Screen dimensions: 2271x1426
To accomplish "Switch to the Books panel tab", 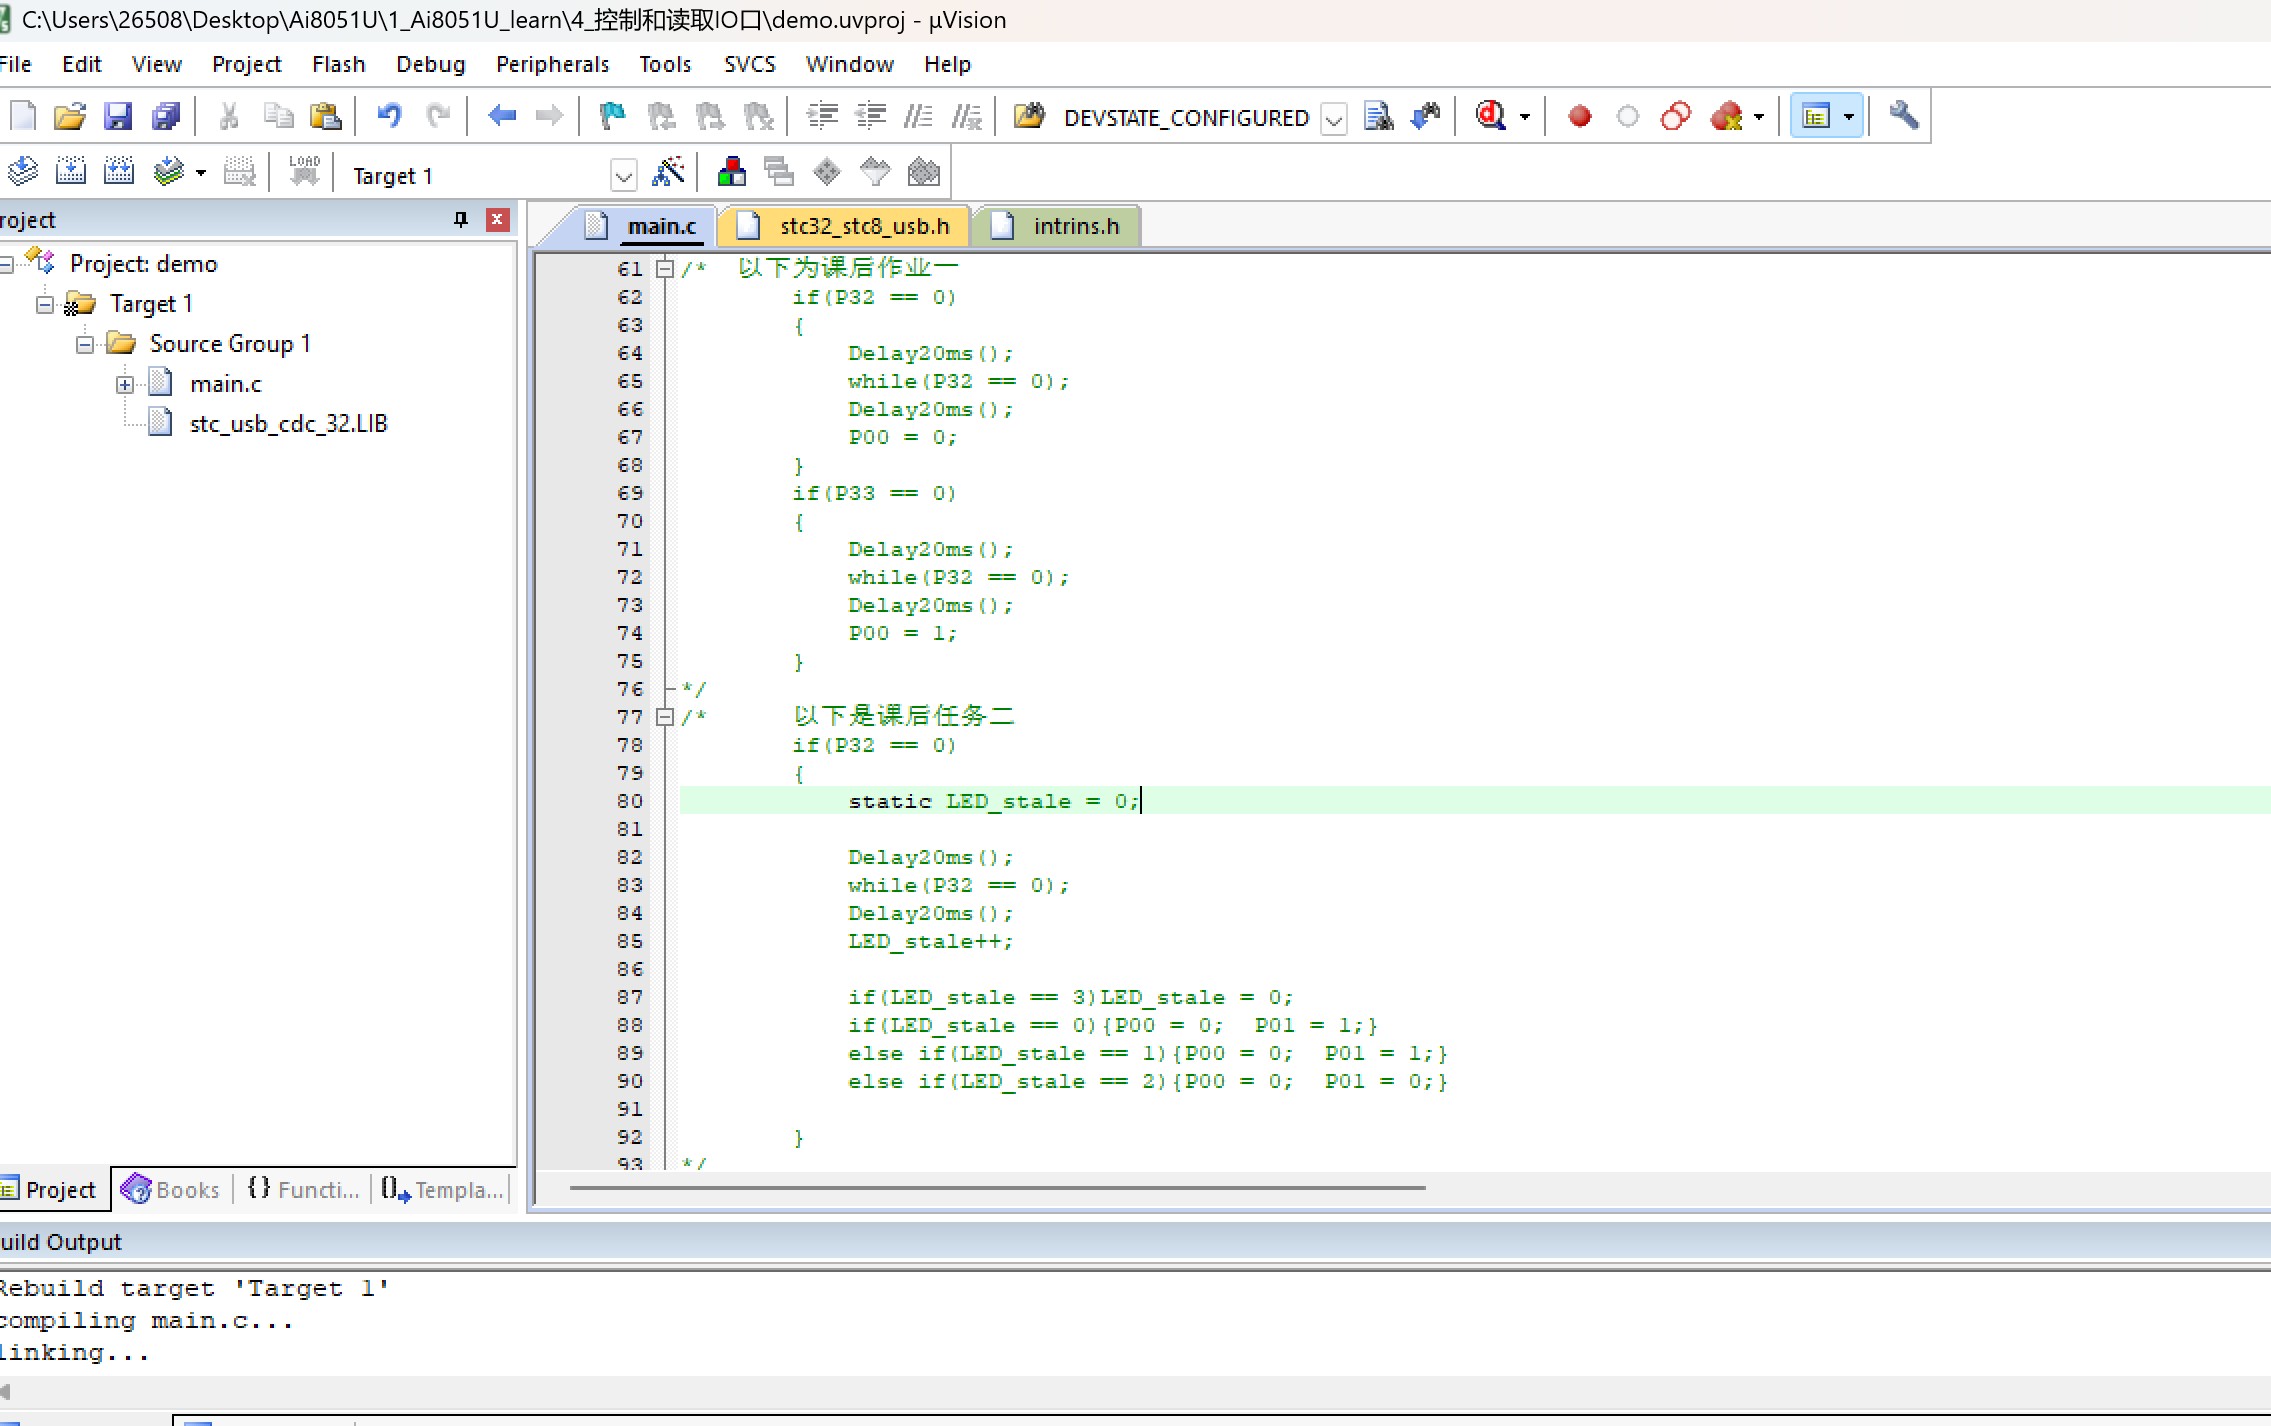I will [172, 1190].
